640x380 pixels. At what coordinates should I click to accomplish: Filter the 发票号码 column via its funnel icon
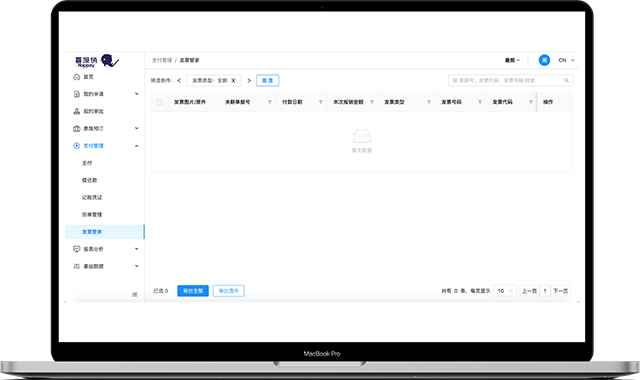point(480,102)
